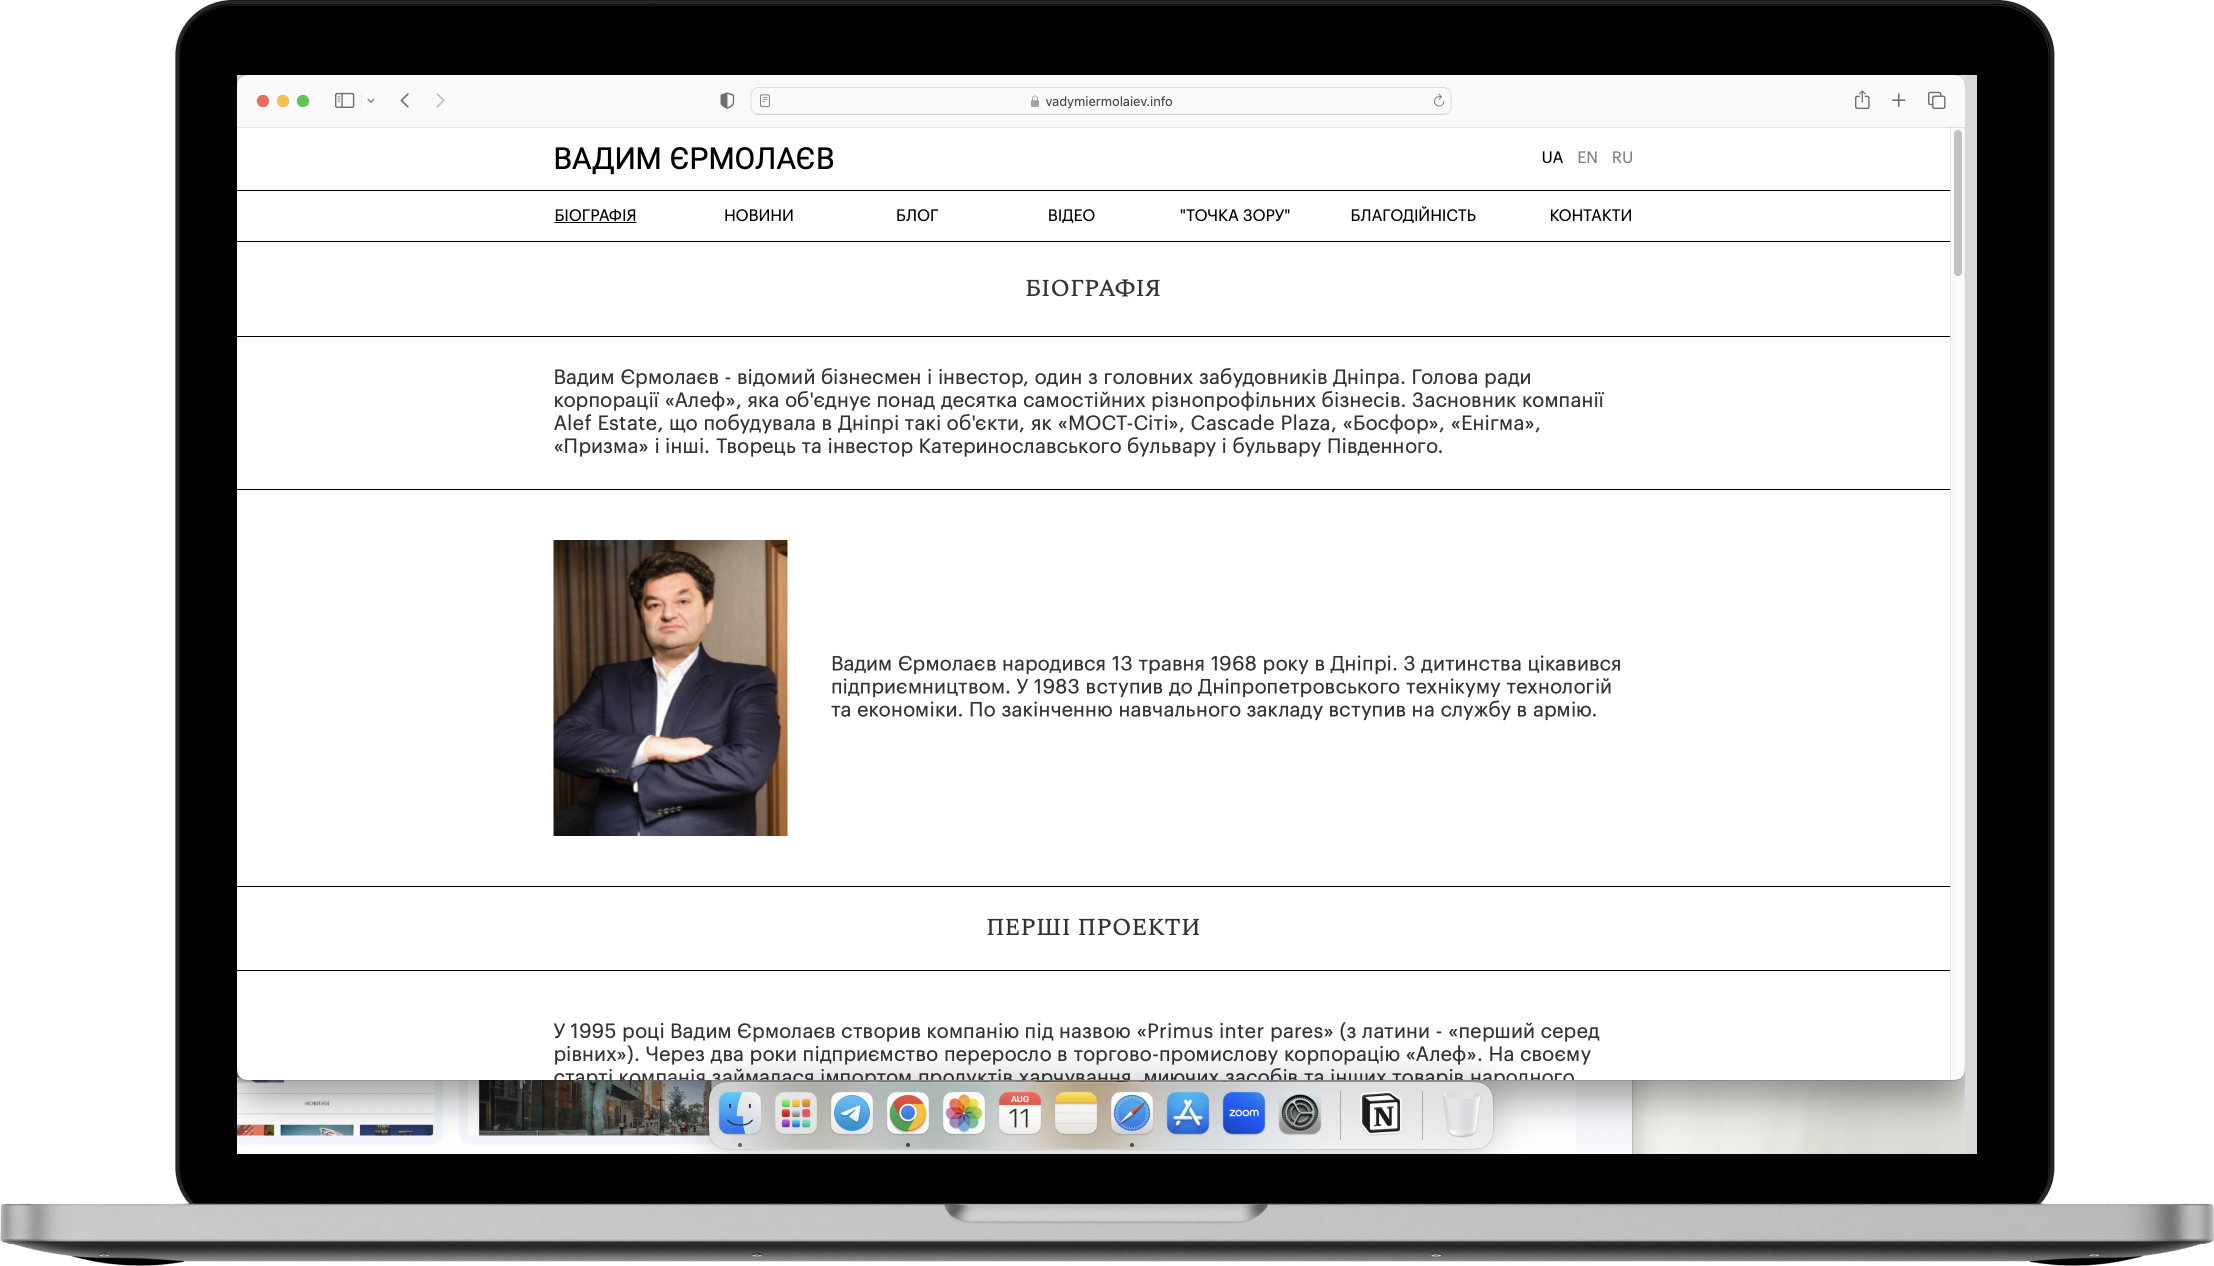
Task: Open the НОВИНИ navigation section
Action: click(758, 215)
